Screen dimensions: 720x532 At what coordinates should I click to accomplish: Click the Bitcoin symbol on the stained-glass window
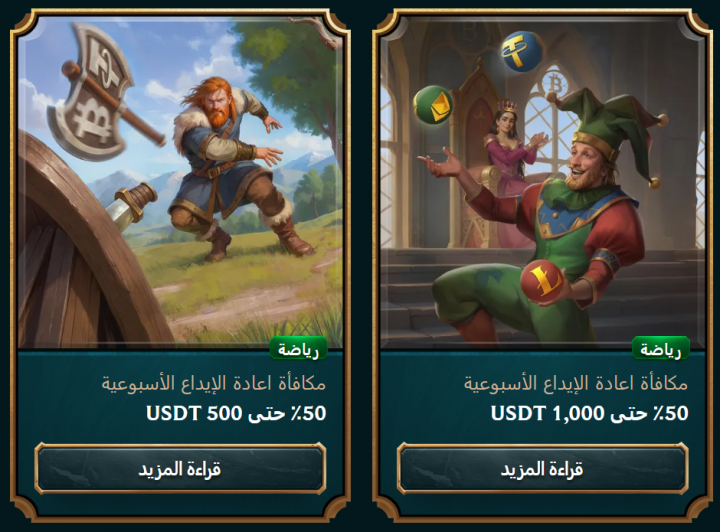pos(555,85)
